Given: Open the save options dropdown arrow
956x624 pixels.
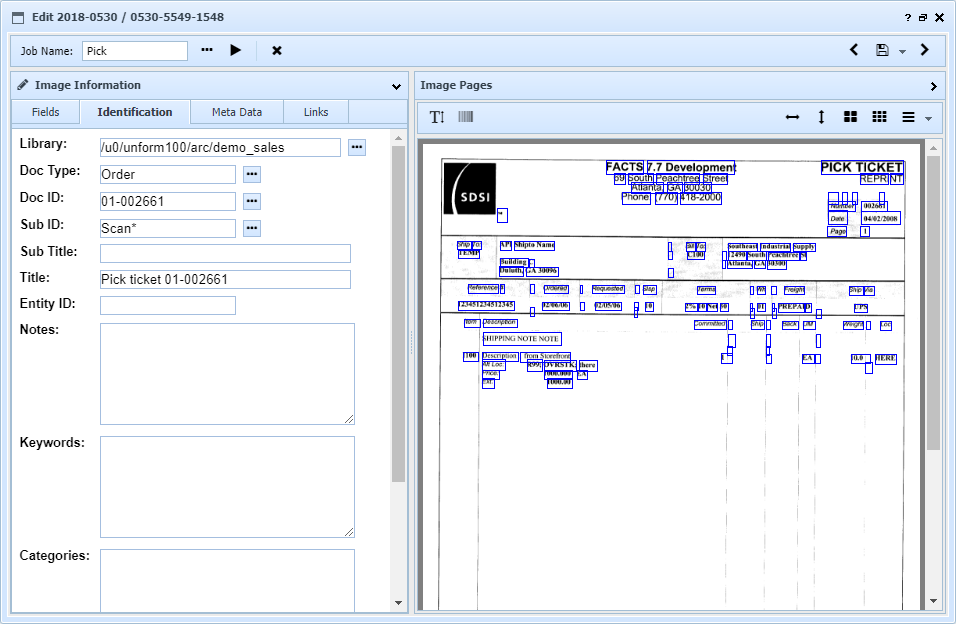Looking at the screenshot, I should pos(902,51).
